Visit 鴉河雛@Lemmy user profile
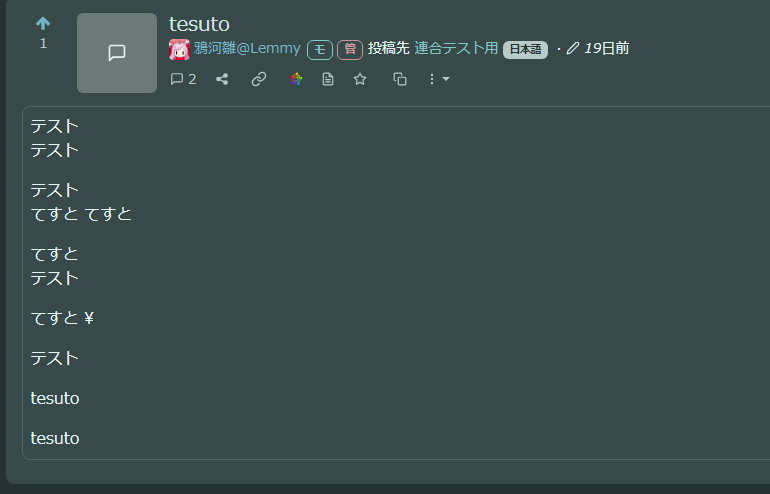770x494 pixels. (x=247, y=48)
